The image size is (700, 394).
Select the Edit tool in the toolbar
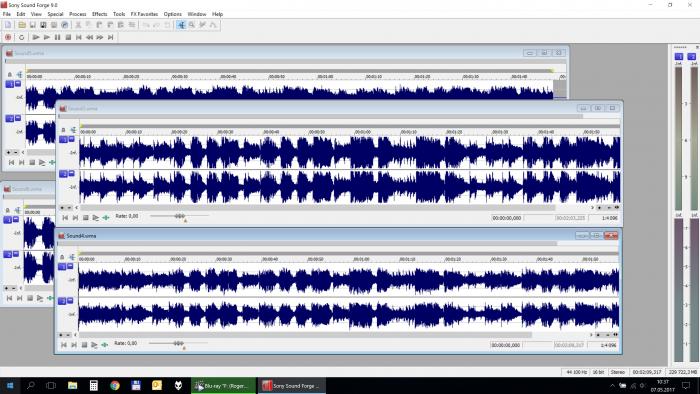(x=181, y=25)
